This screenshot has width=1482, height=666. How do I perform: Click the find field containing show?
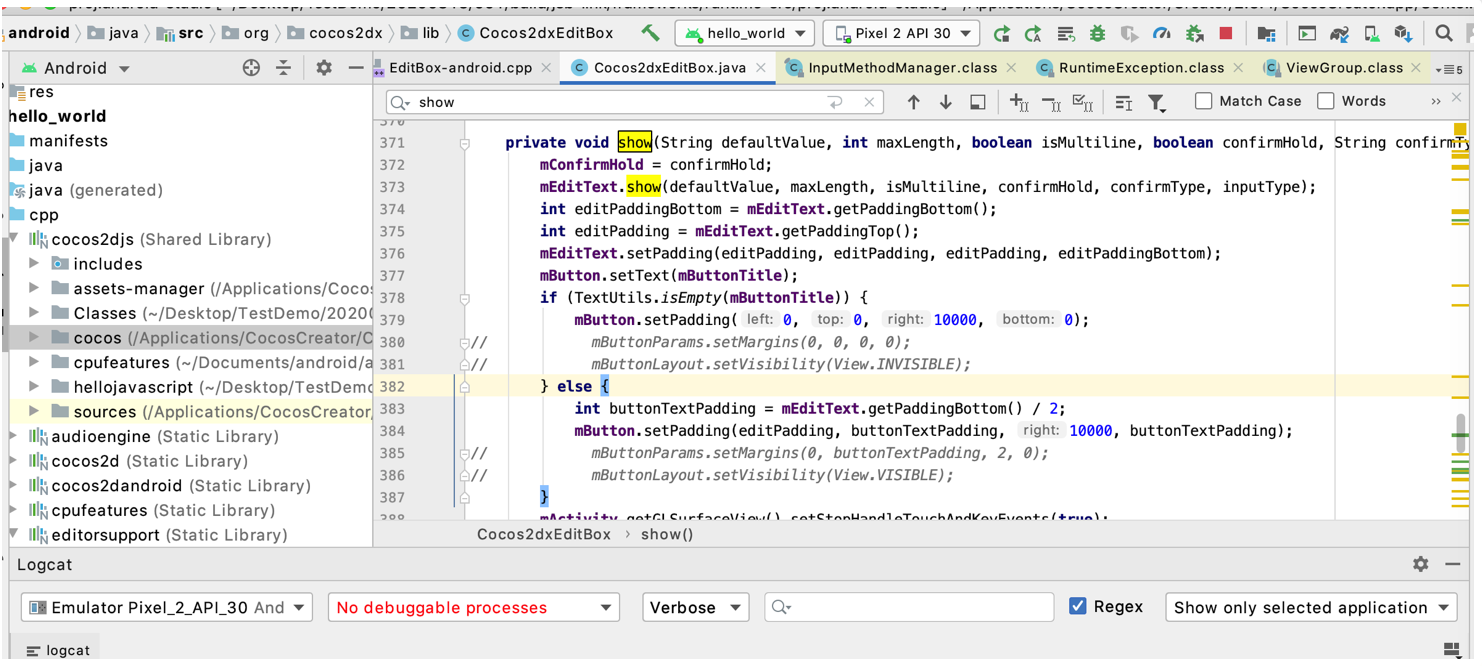click(634, 102)
